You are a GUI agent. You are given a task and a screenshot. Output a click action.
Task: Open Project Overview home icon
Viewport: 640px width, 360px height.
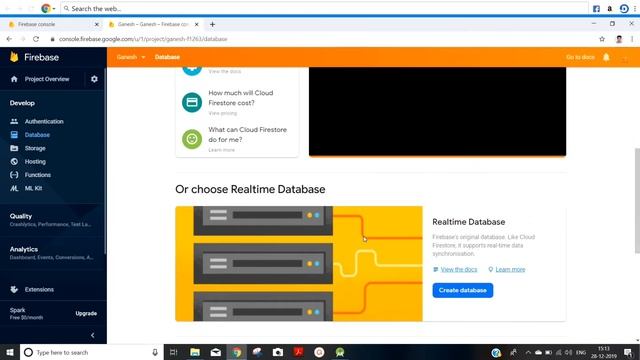pyautogui.click(x=14, y=79)
